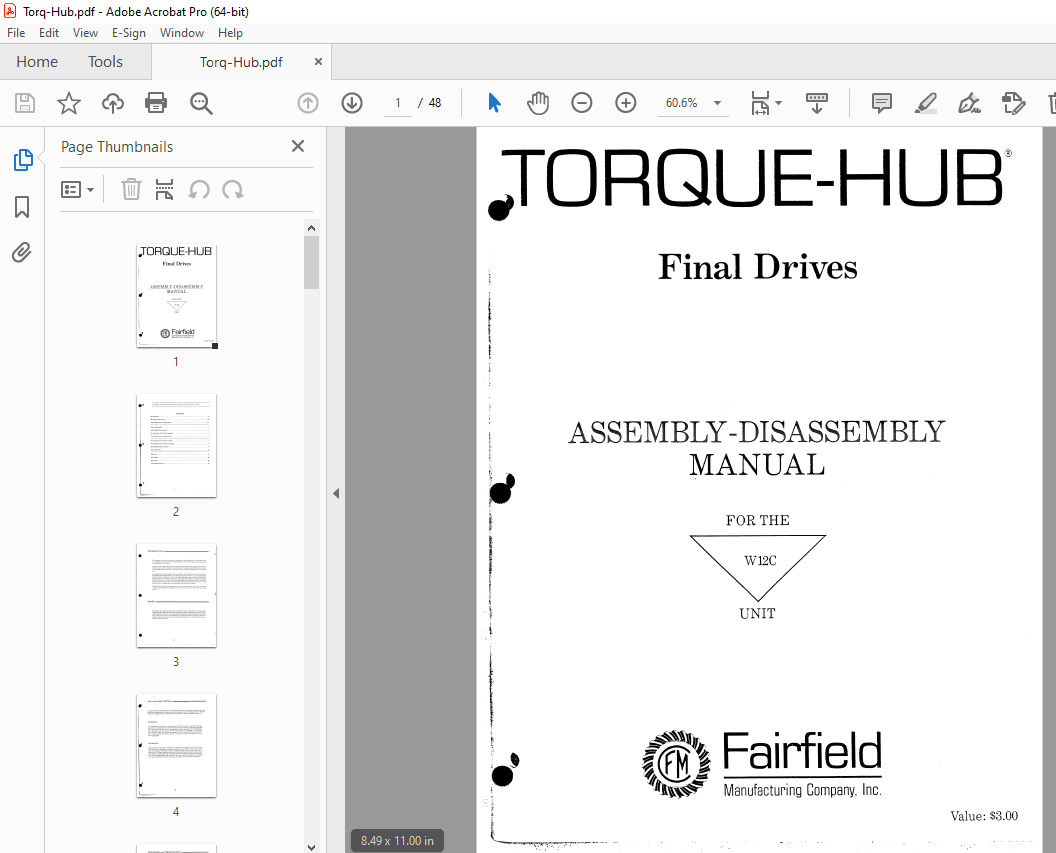
Task: Open the Attachments panel
Action: pos(22,252)
